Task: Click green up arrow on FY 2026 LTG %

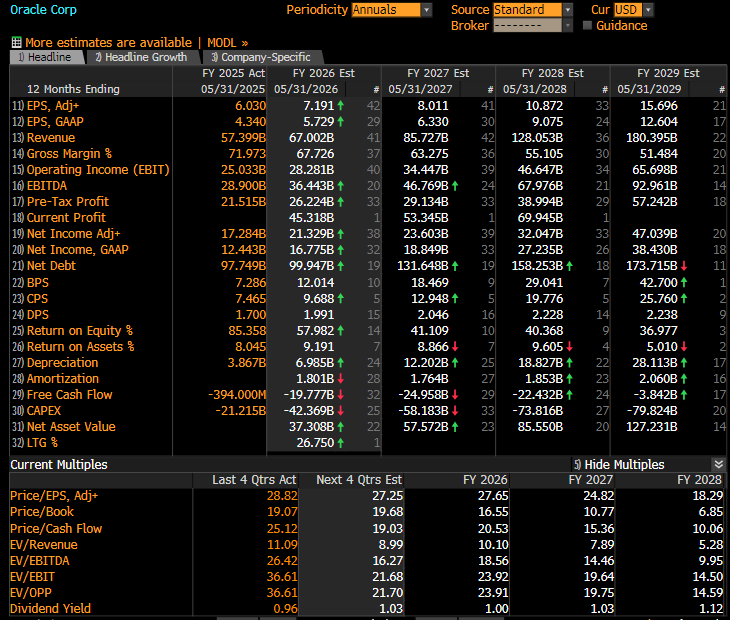Action: coord(341,442)
